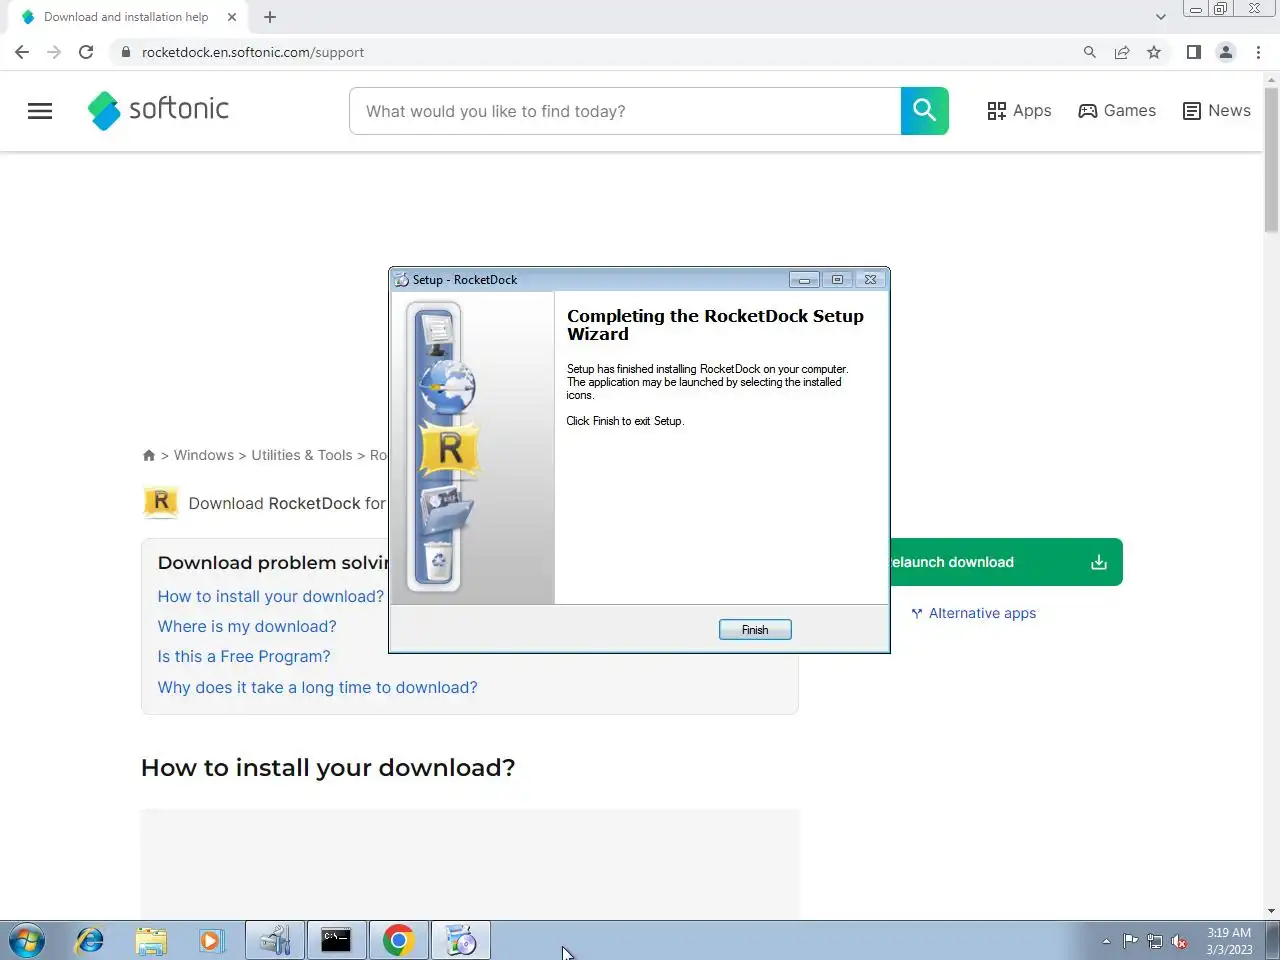Viewport: 1280px width, 960px height.
Task: Go forward in Chrome
Action: (54, 52)
